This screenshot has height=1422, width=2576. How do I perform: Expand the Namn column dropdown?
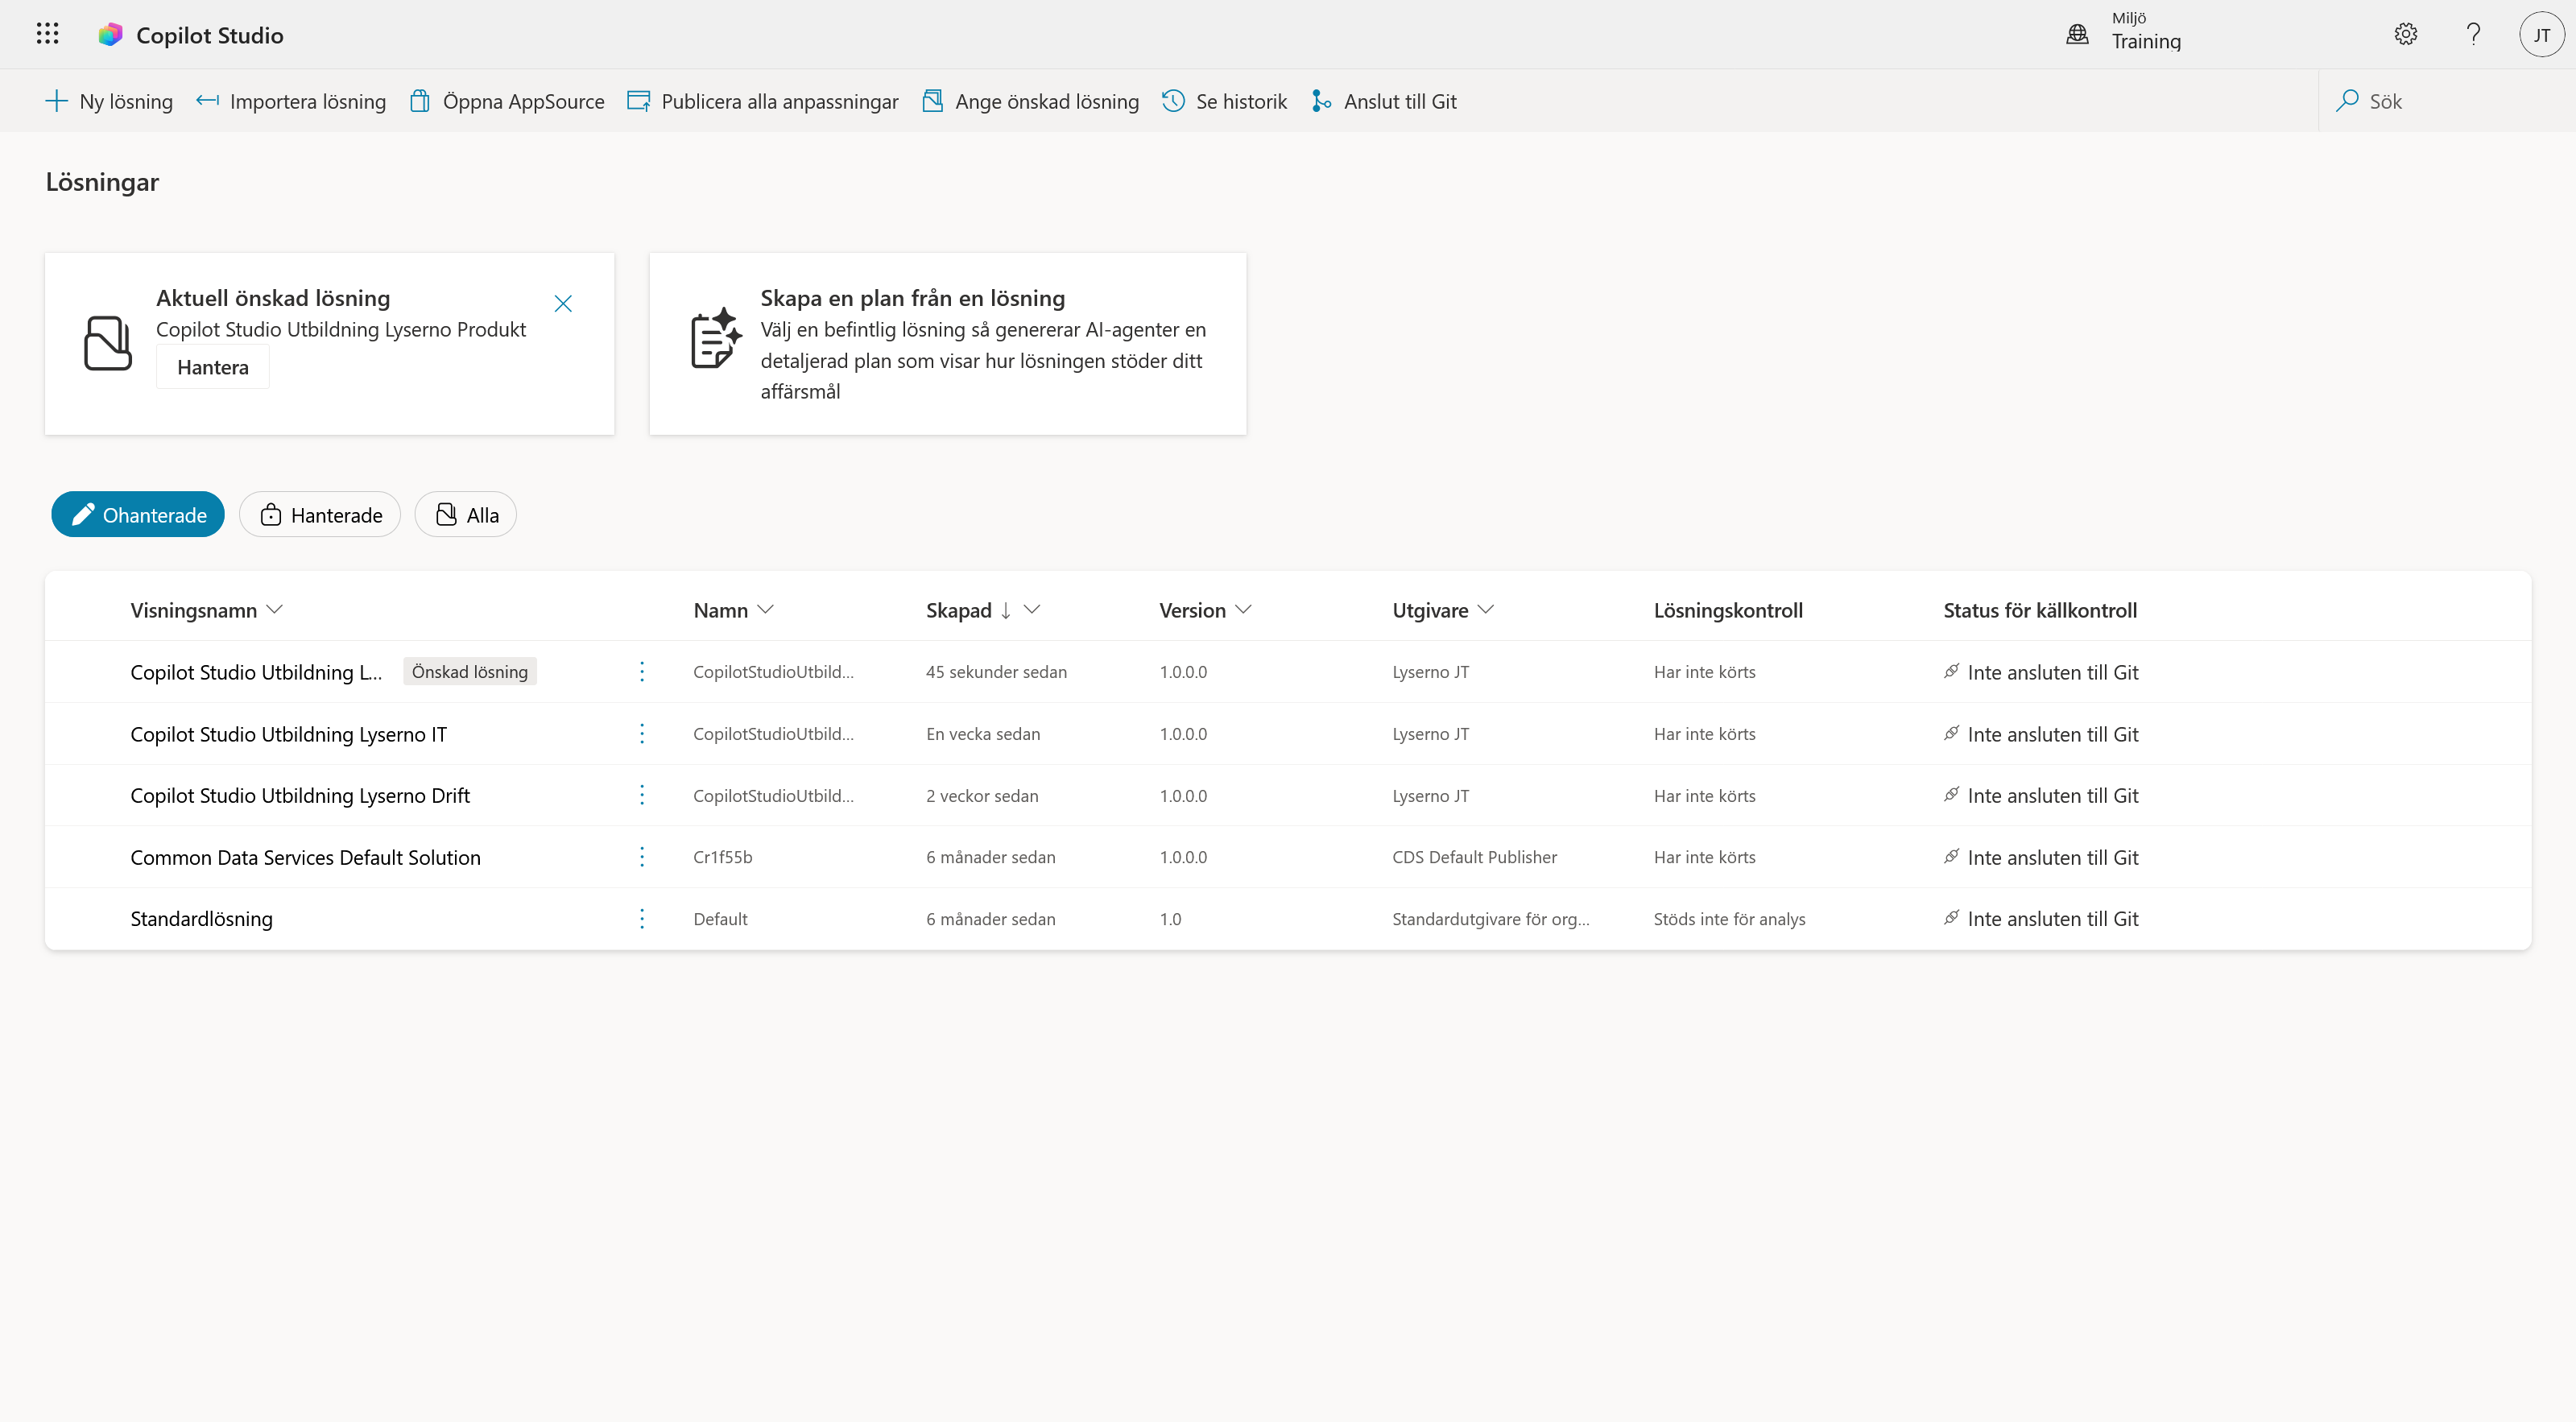pos(766,609)
